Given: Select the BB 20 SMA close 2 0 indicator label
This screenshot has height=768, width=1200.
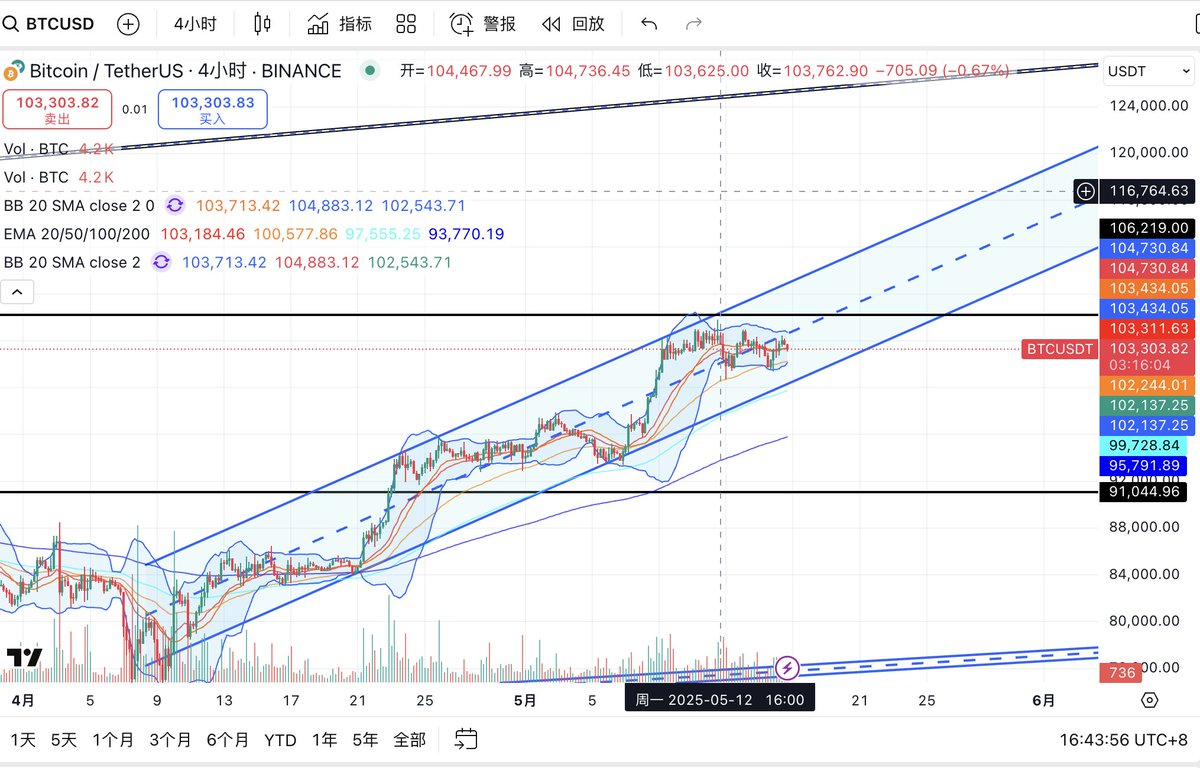Looking at the screenshot, I should point(80,205).
